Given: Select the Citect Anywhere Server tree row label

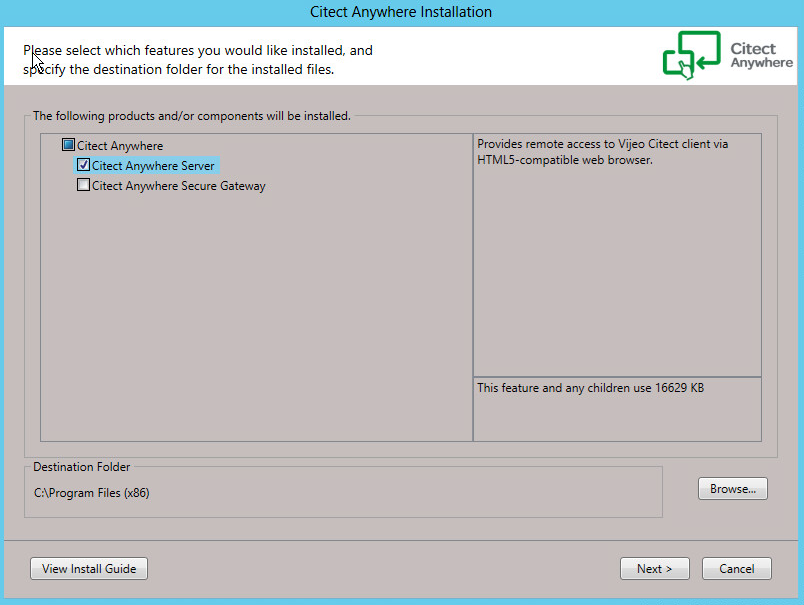Looking at the screenshot, I should (153, 166).
